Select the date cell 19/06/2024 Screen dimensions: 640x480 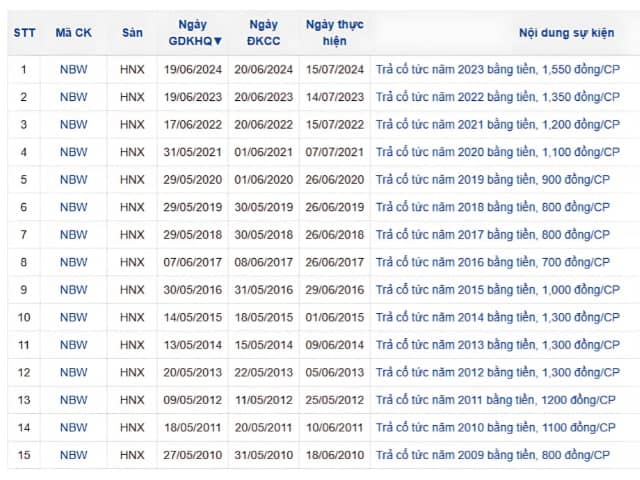tap(193, 69)
